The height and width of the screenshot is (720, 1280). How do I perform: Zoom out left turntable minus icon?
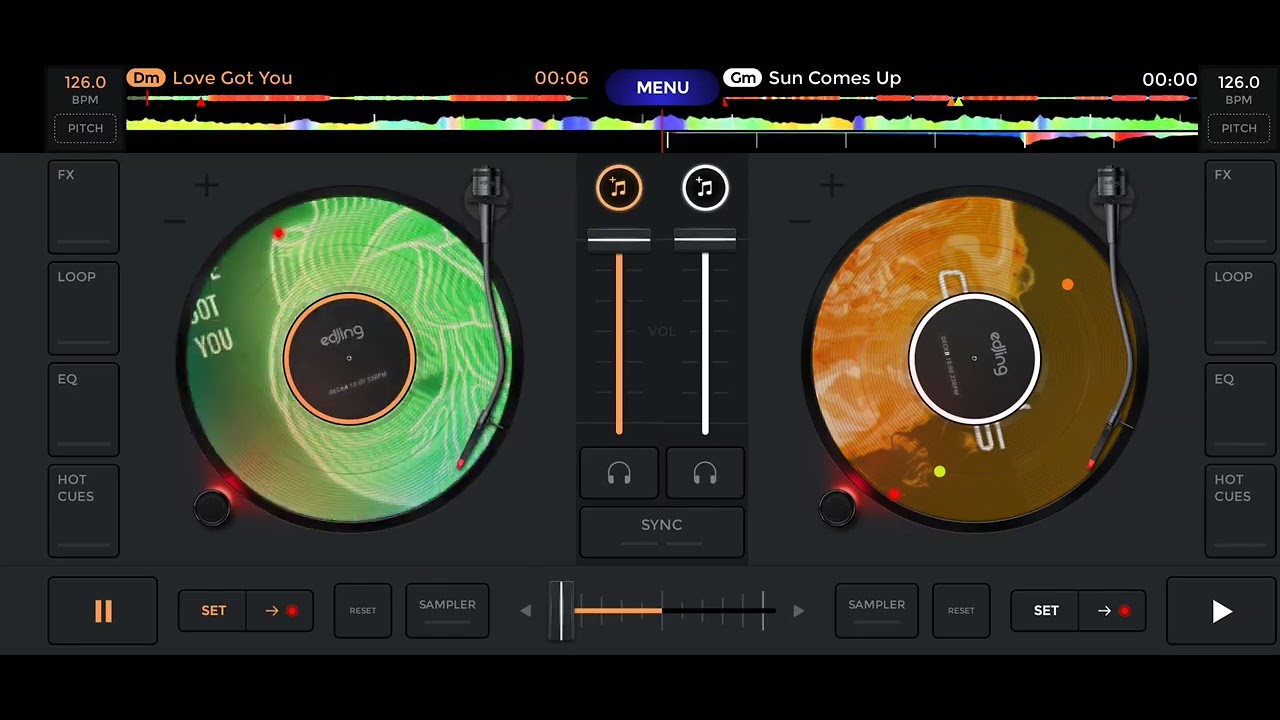[174, 222]
